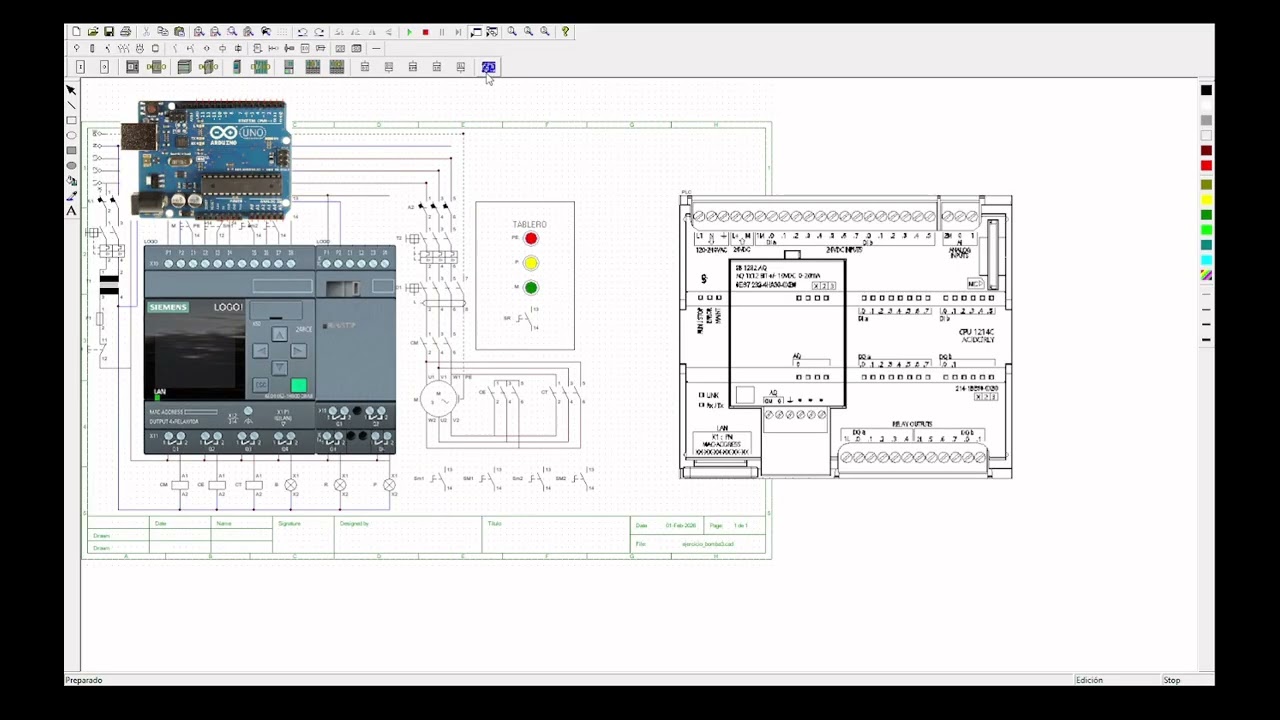Select the line drawing tool
1280x720 pixels.
71,105
